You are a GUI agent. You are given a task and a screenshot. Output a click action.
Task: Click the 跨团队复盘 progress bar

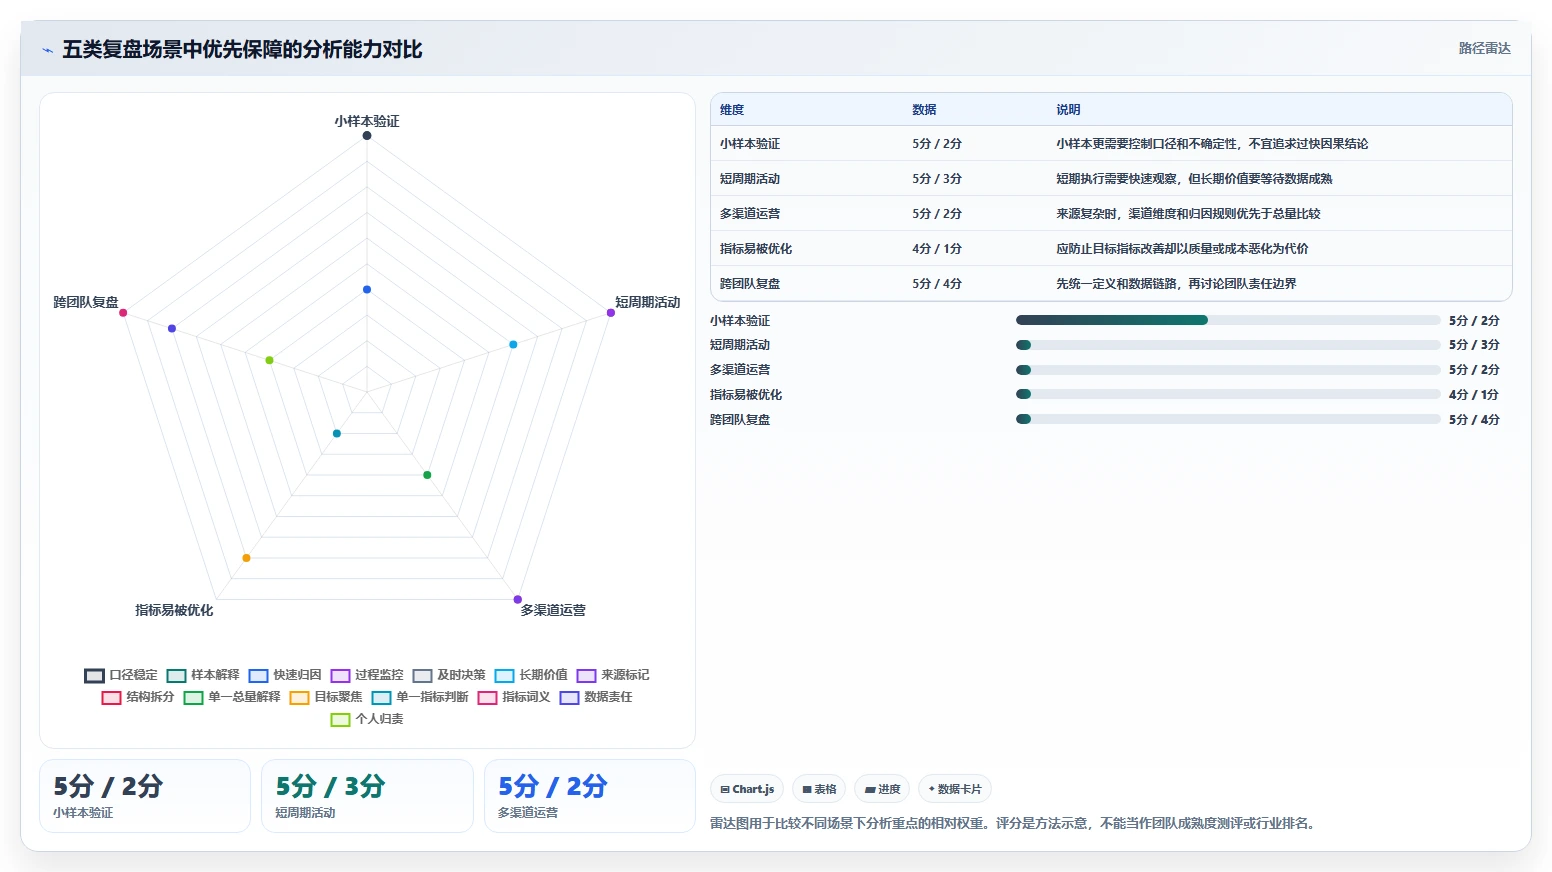click(x=1228, y=419)
